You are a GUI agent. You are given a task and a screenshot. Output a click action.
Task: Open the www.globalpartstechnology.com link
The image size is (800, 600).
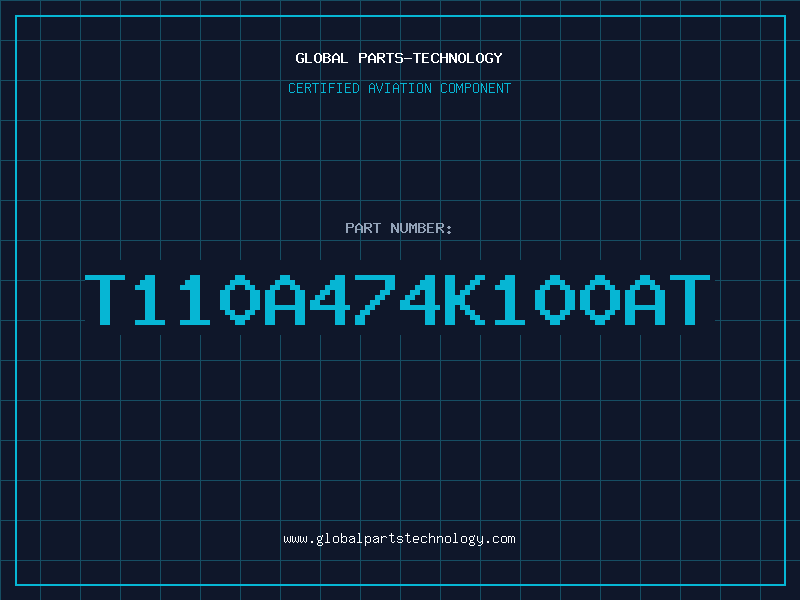click(x=399, y=539)
